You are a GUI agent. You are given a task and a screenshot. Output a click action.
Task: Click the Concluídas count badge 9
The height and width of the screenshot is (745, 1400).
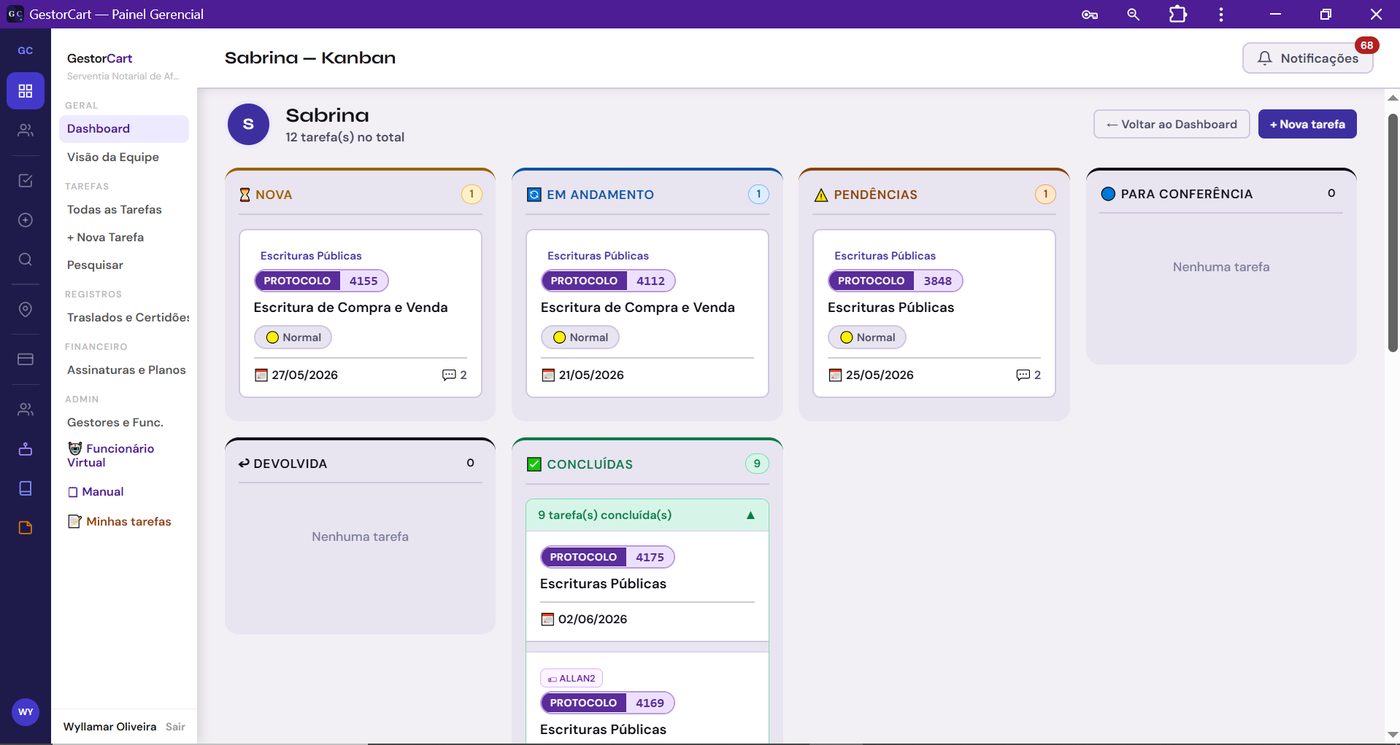(757, 464)
